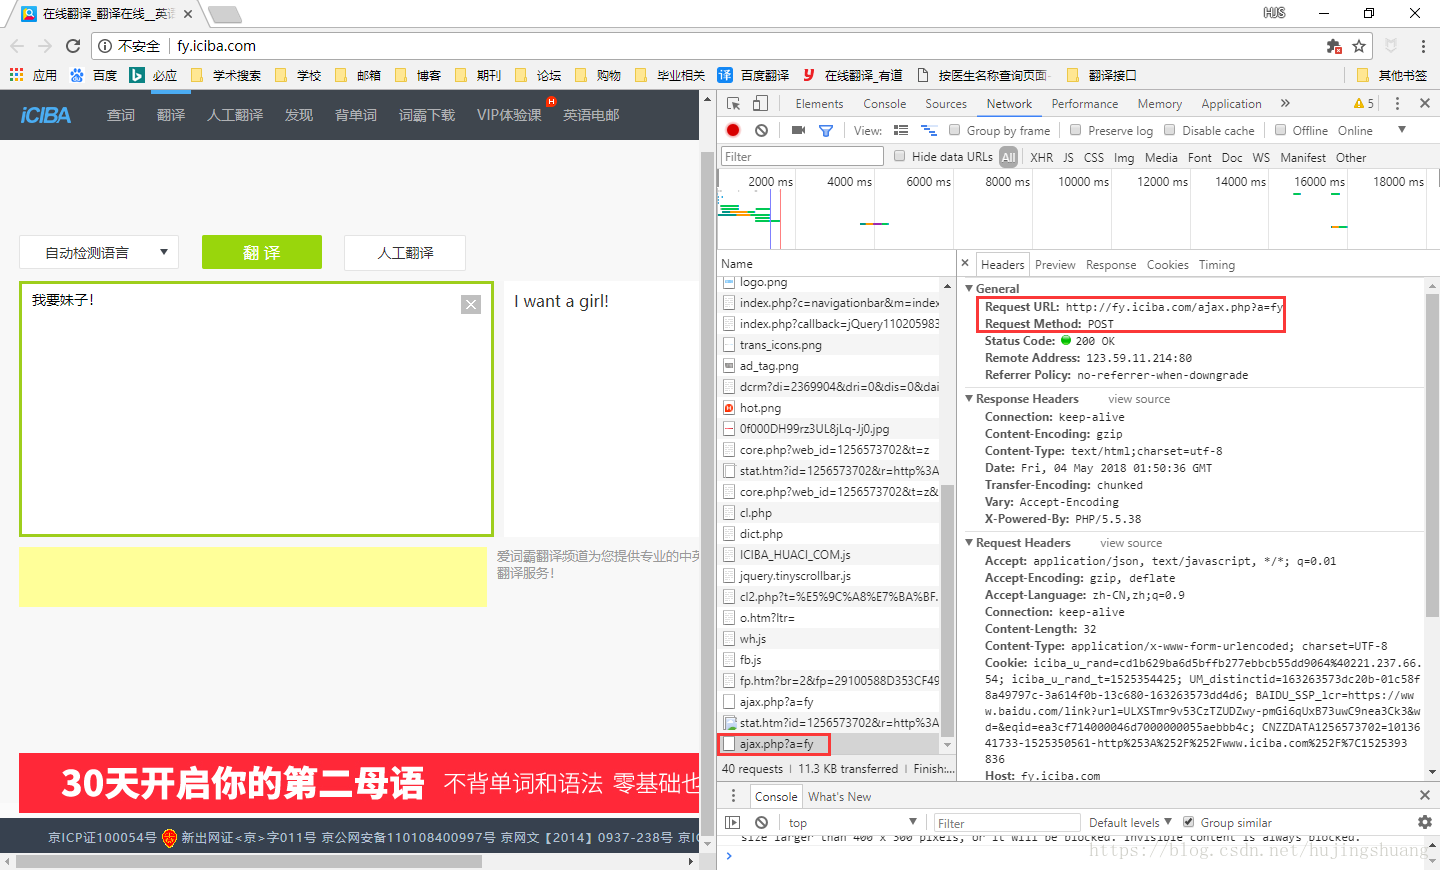Clear the network log

tap(762, 130)
